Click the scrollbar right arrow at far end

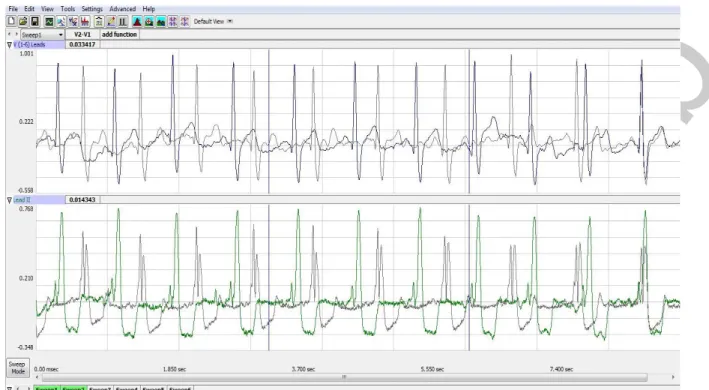pos(673,377)
